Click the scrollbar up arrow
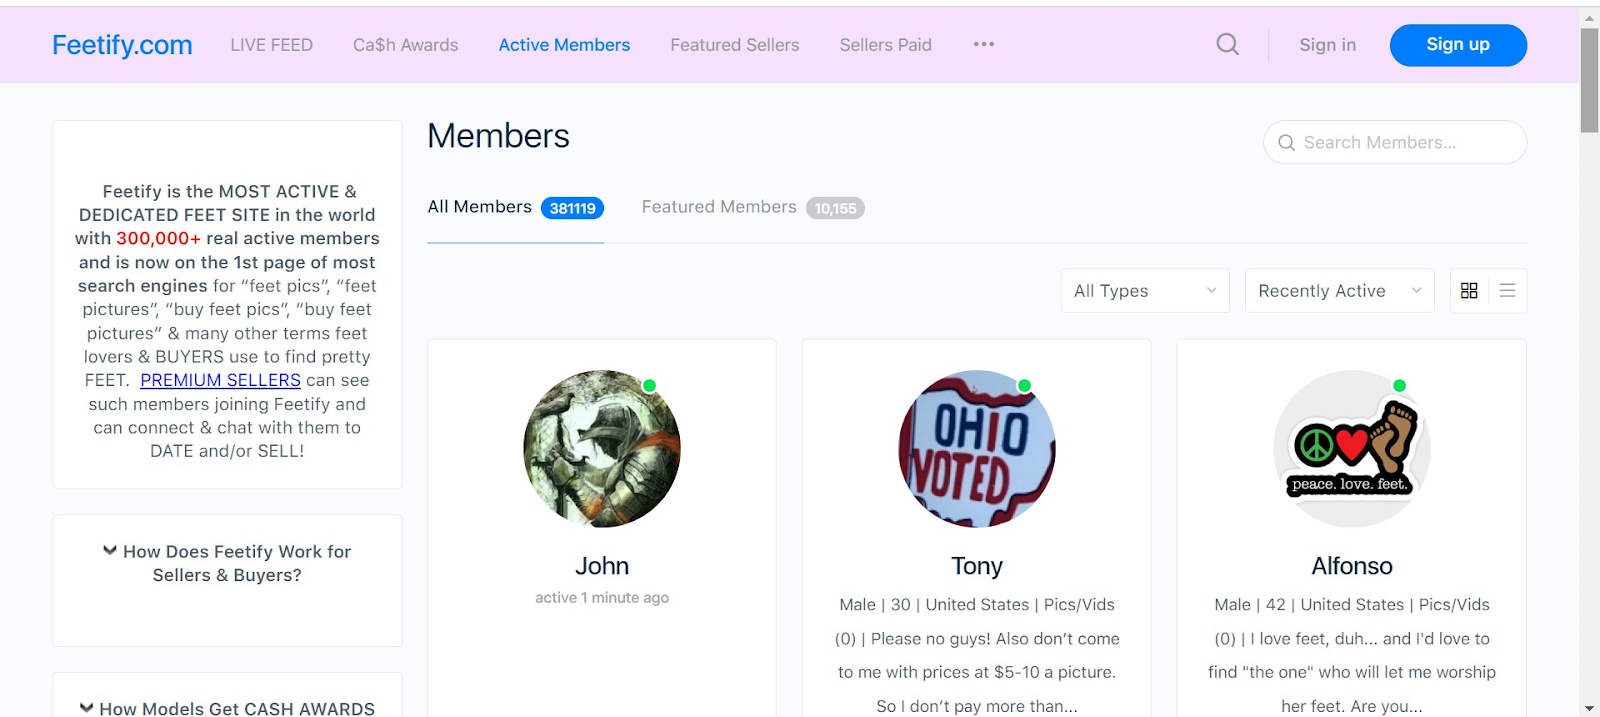This screenshot has width=1600, height=717. pyautogui.click(x=1589, y=18)
